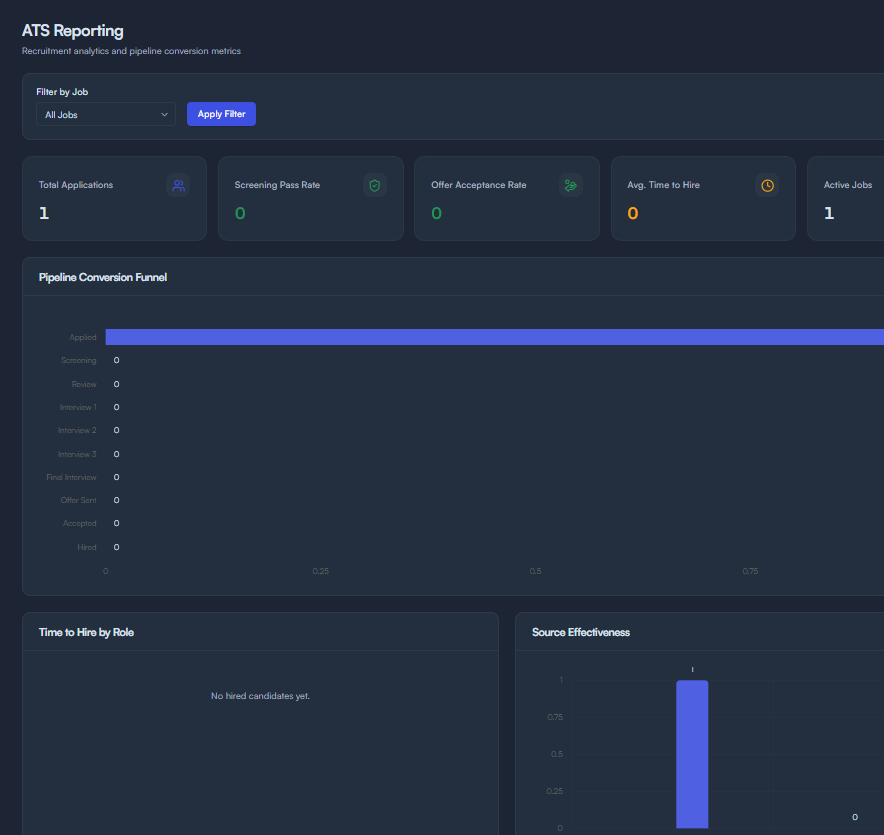The width and height of the screenshot is (884, 835).
Task: Click the handshake icon in Offer Acceptance Rate
Action: tap(571, 185)
